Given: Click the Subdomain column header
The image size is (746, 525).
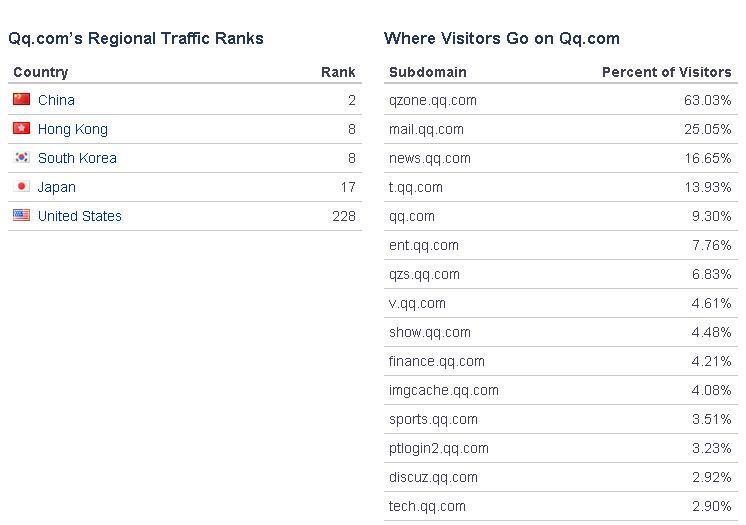Looking at the screenshot, I should [x=428, y=72].
